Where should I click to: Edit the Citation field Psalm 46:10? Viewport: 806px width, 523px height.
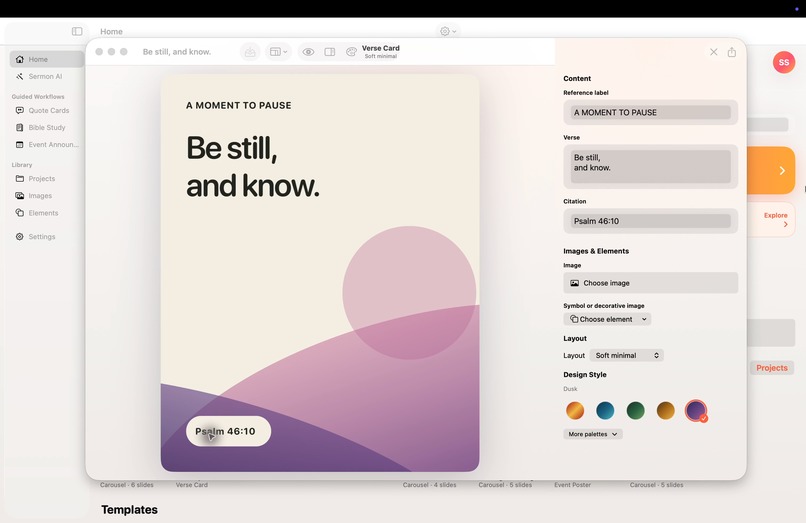(x=651, y=221)
